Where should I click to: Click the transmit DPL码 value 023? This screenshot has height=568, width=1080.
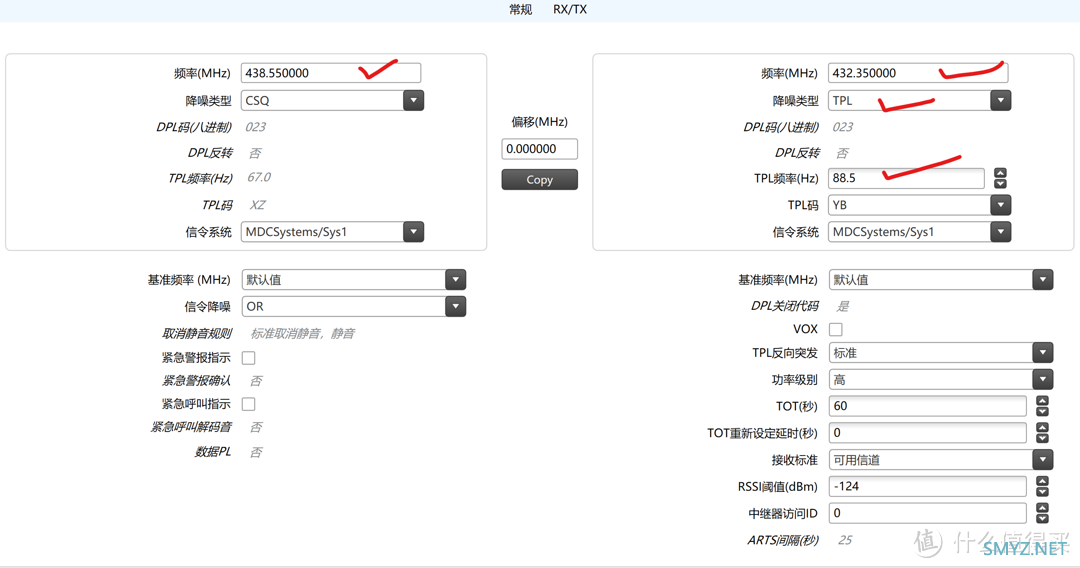click(x=842, y=127)
